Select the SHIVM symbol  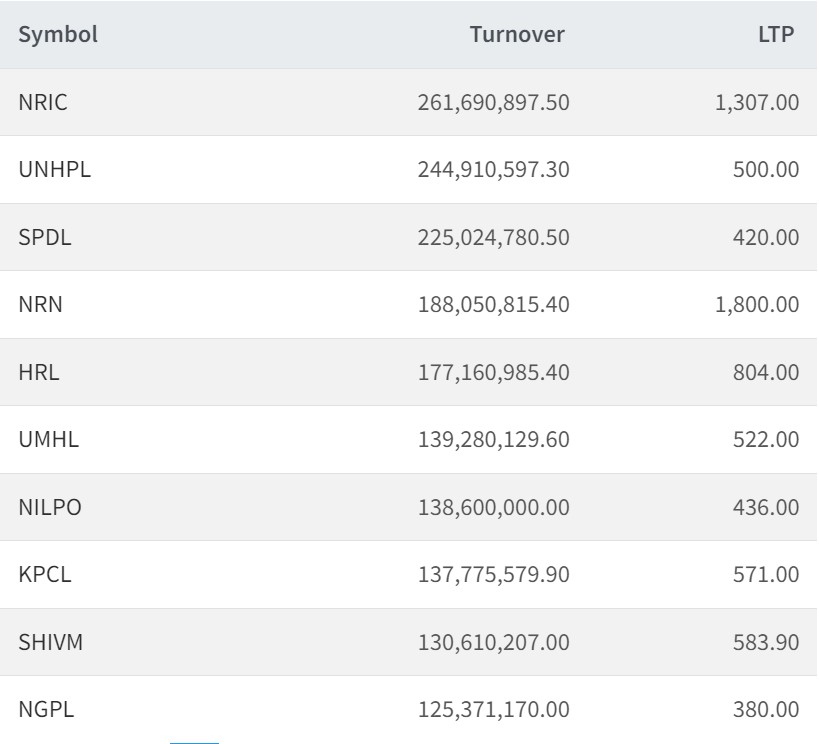[x=51, y=643]
